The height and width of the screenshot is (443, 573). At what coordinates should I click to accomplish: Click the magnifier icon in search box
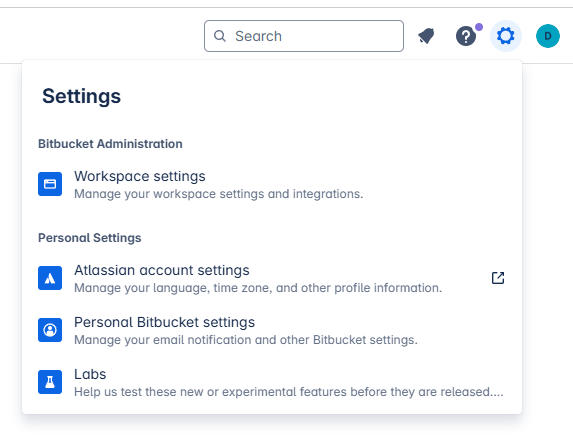(x=220, y=36)
